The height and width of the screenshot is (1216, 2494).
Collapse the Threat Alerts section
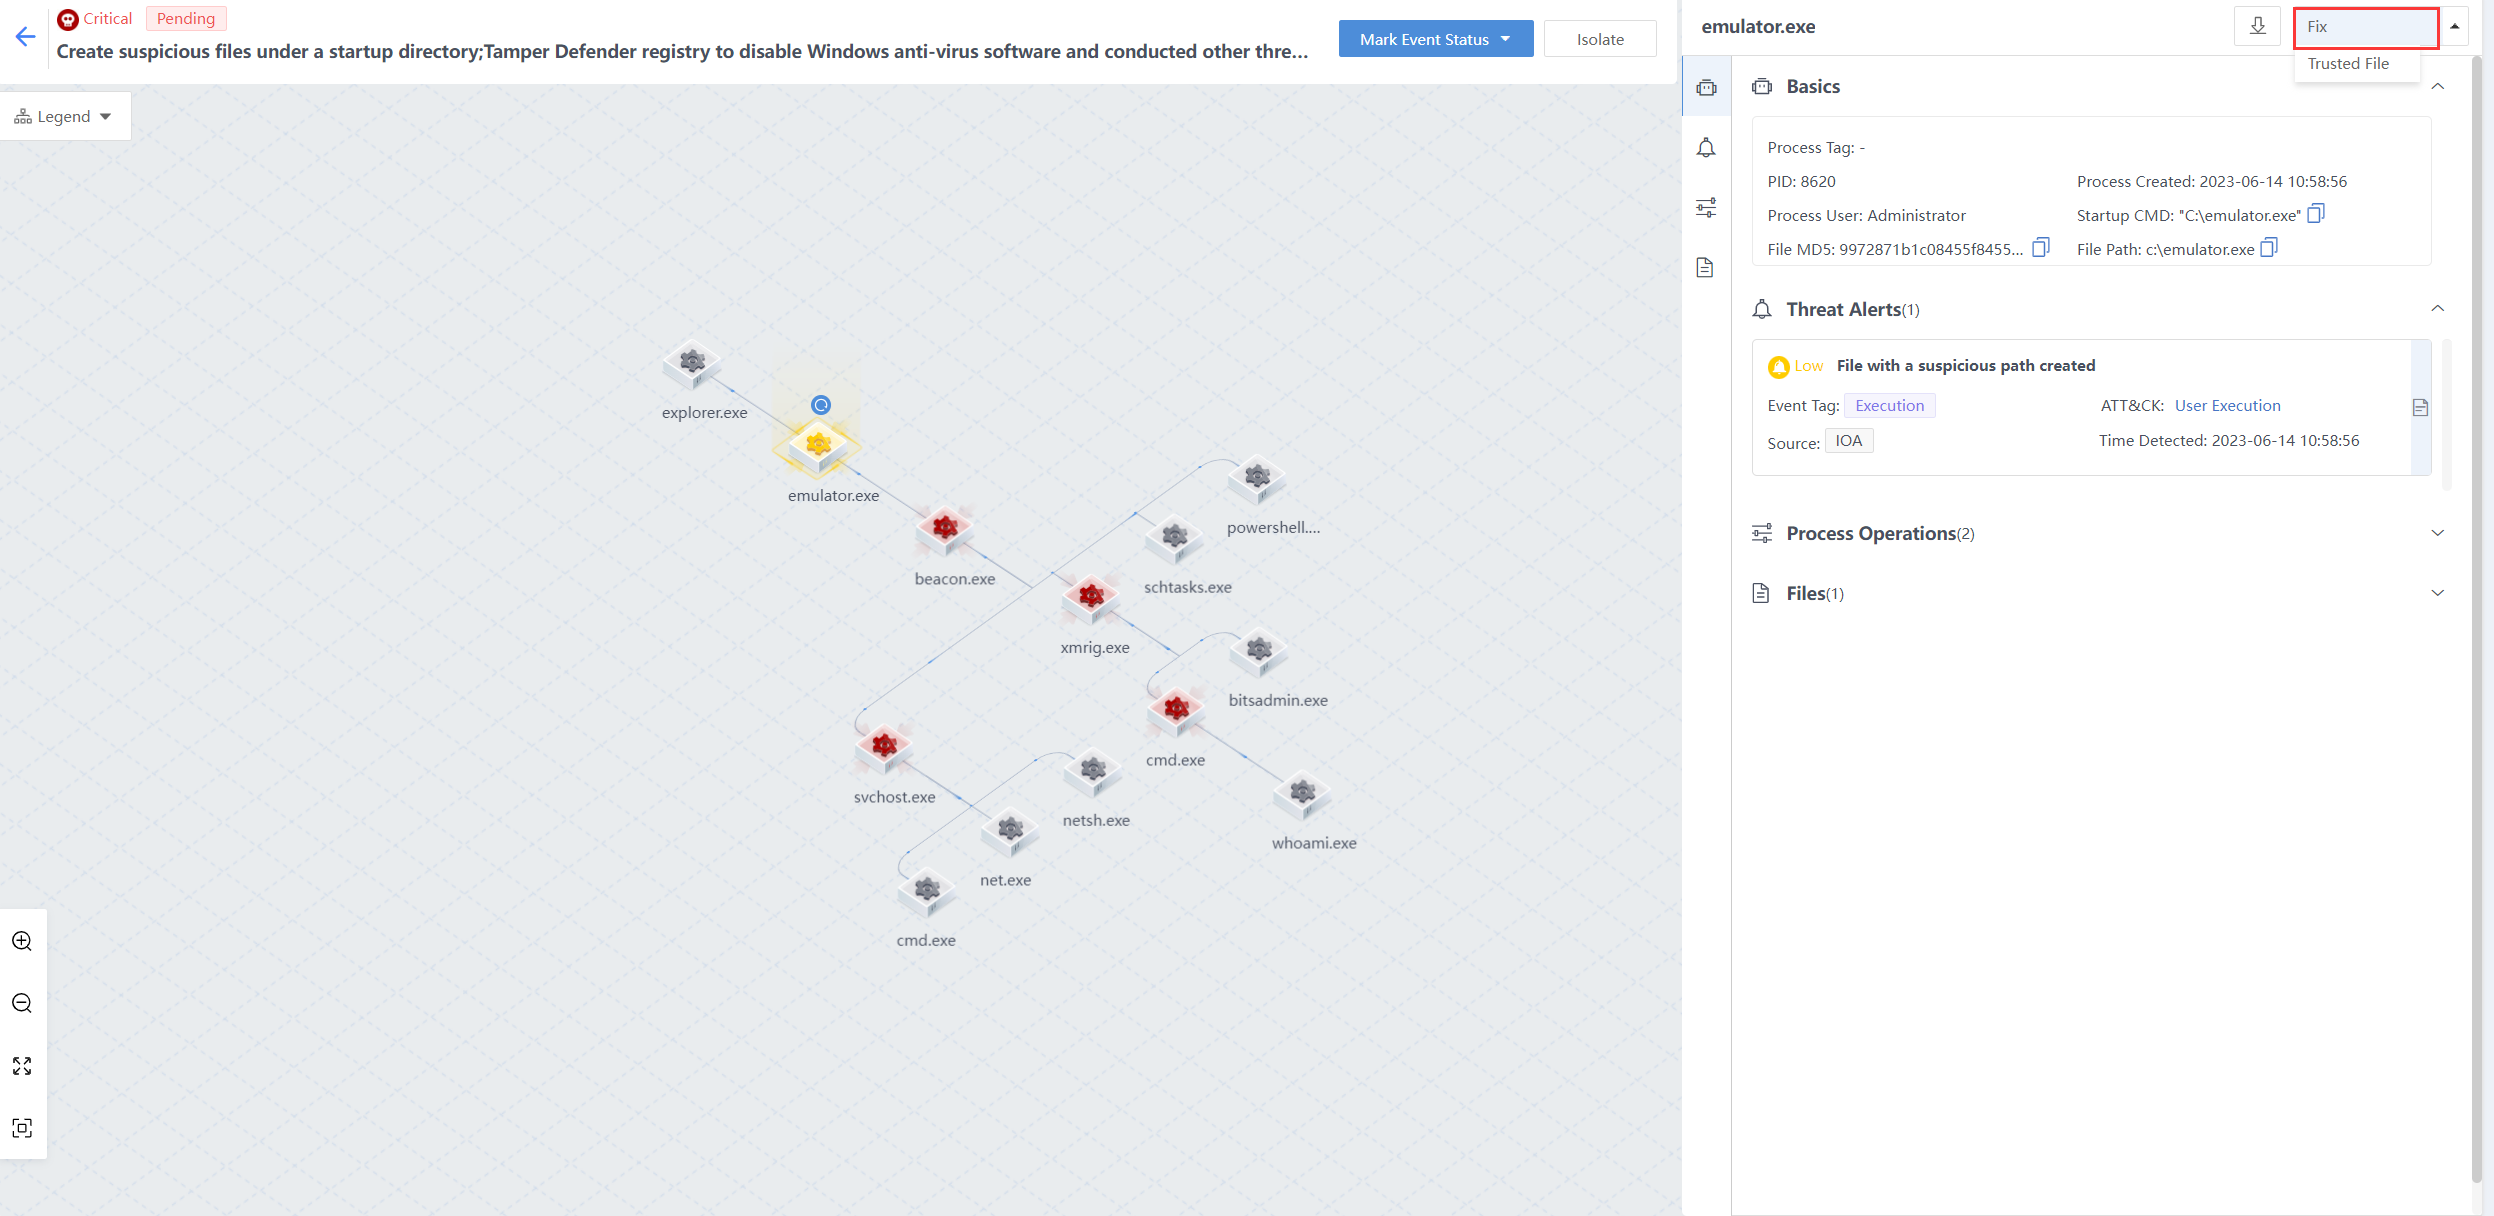pyautogui.click(x=2437, y=309)
